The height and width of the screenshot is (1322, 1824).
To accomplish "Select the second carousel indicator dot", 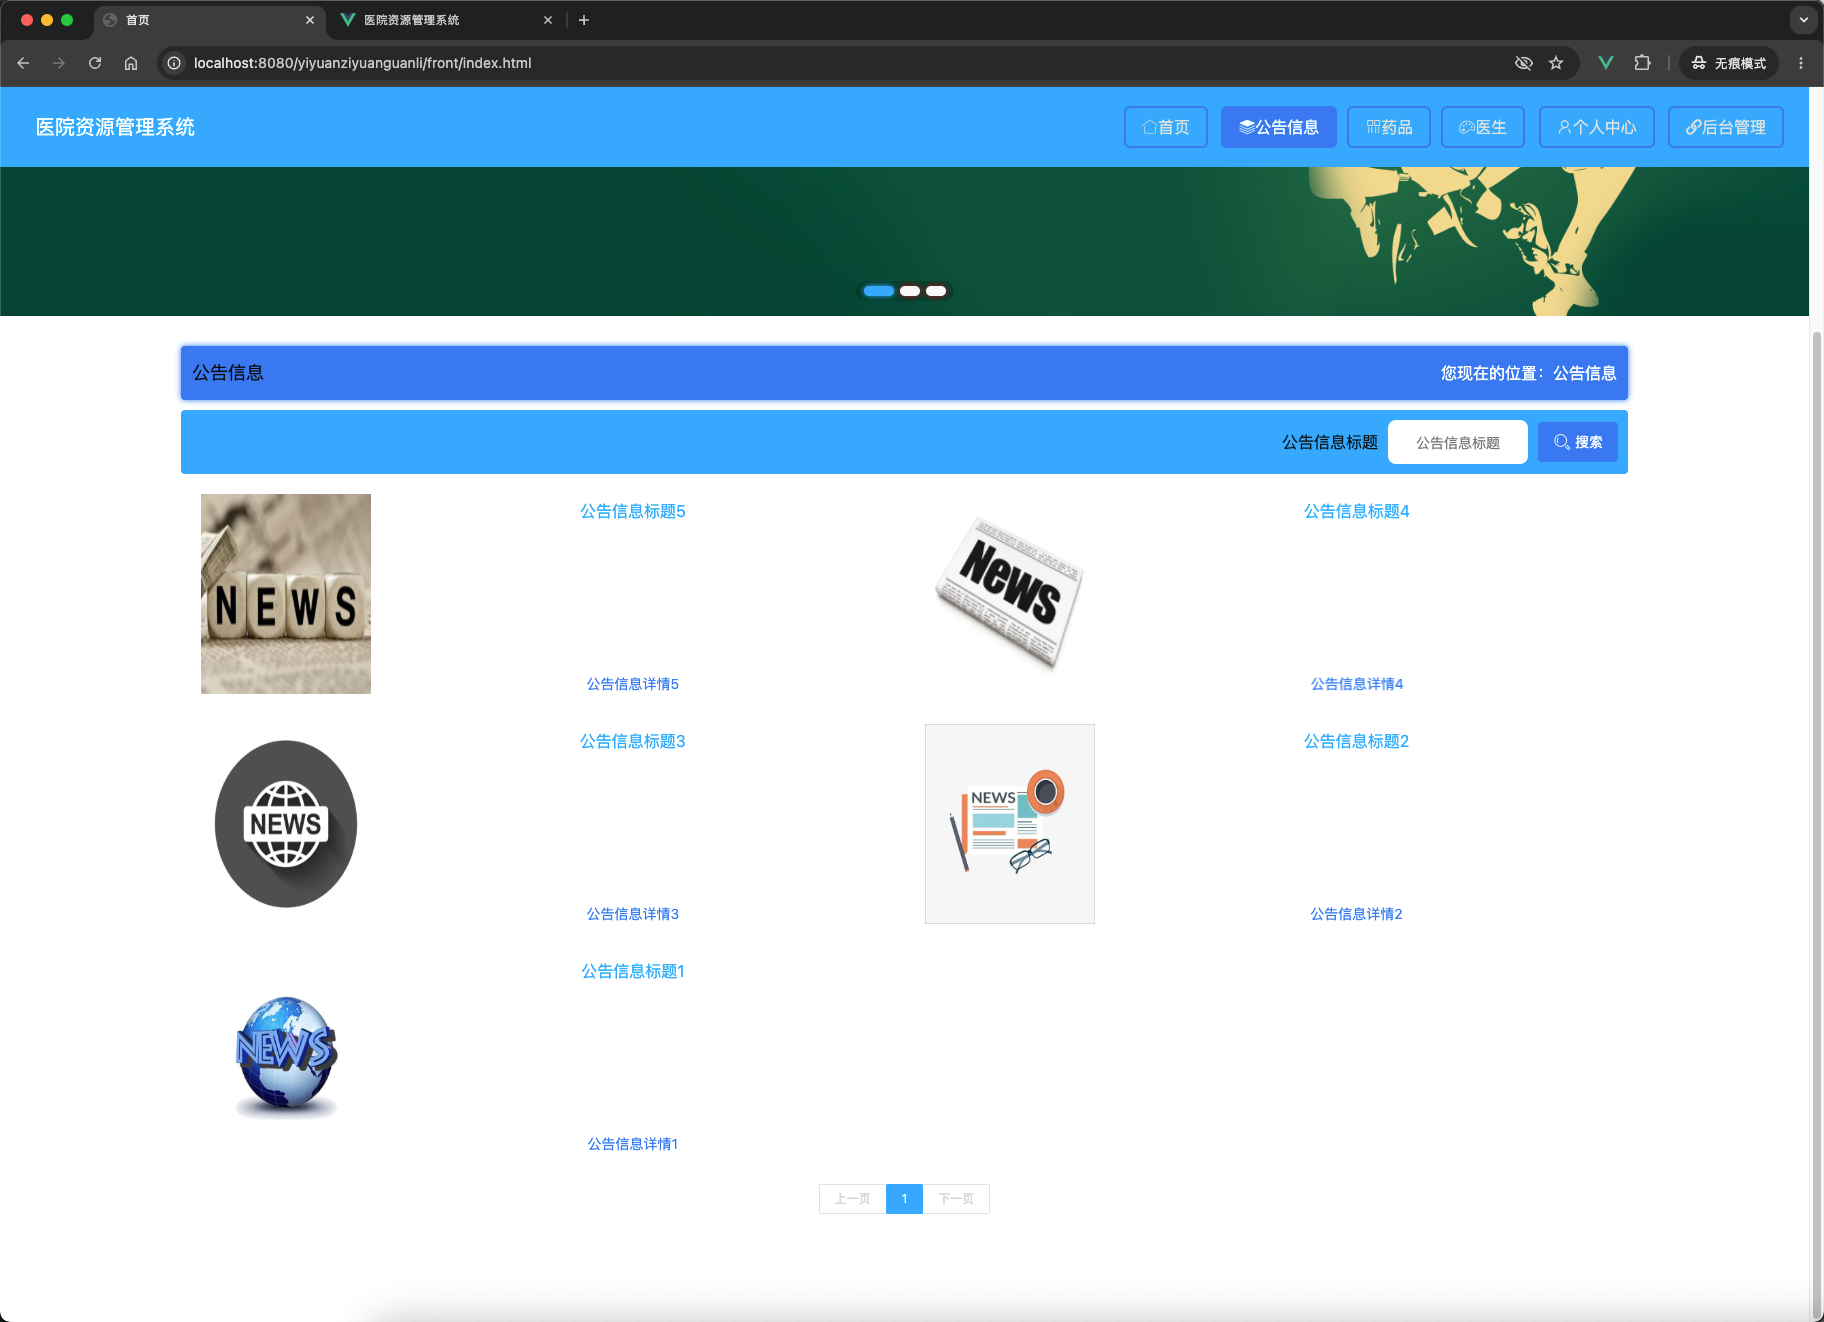I will [910, 291].
